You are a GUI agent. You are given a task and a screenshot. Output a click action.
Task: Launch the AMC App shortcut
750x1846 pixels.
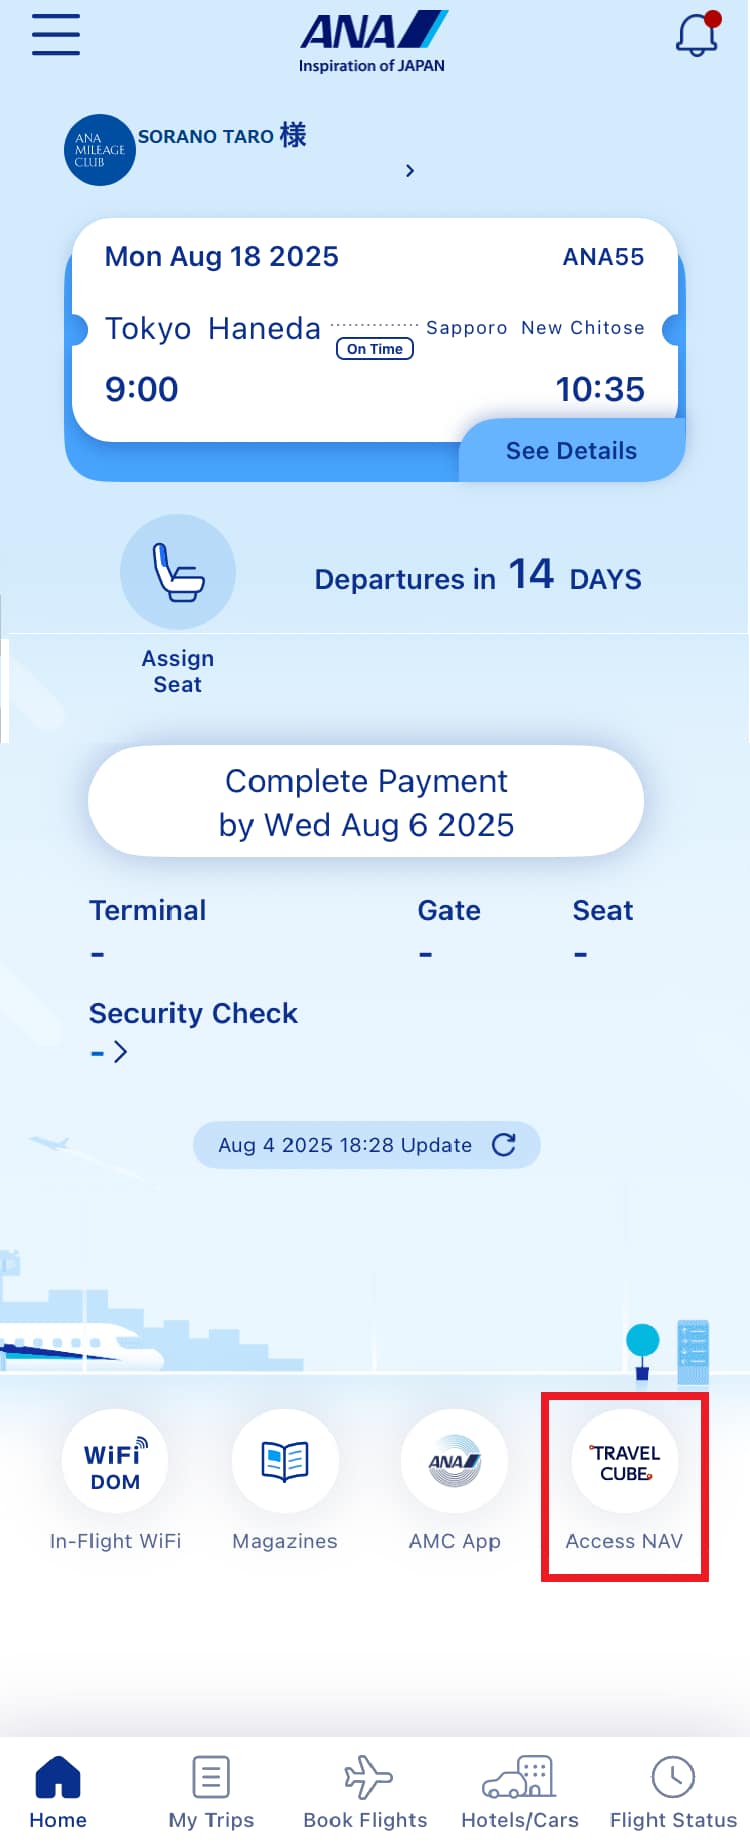(455, 1462)
